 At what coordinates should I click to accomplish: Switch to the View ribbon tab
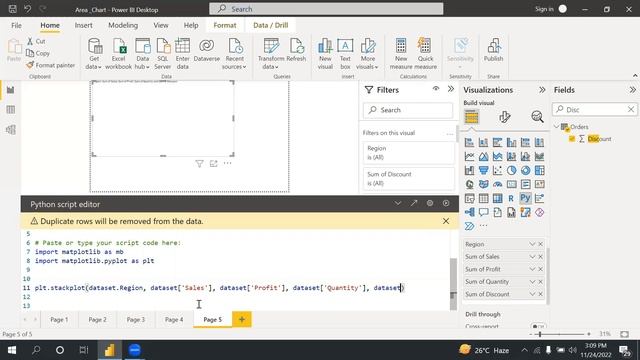pos(161,25)
